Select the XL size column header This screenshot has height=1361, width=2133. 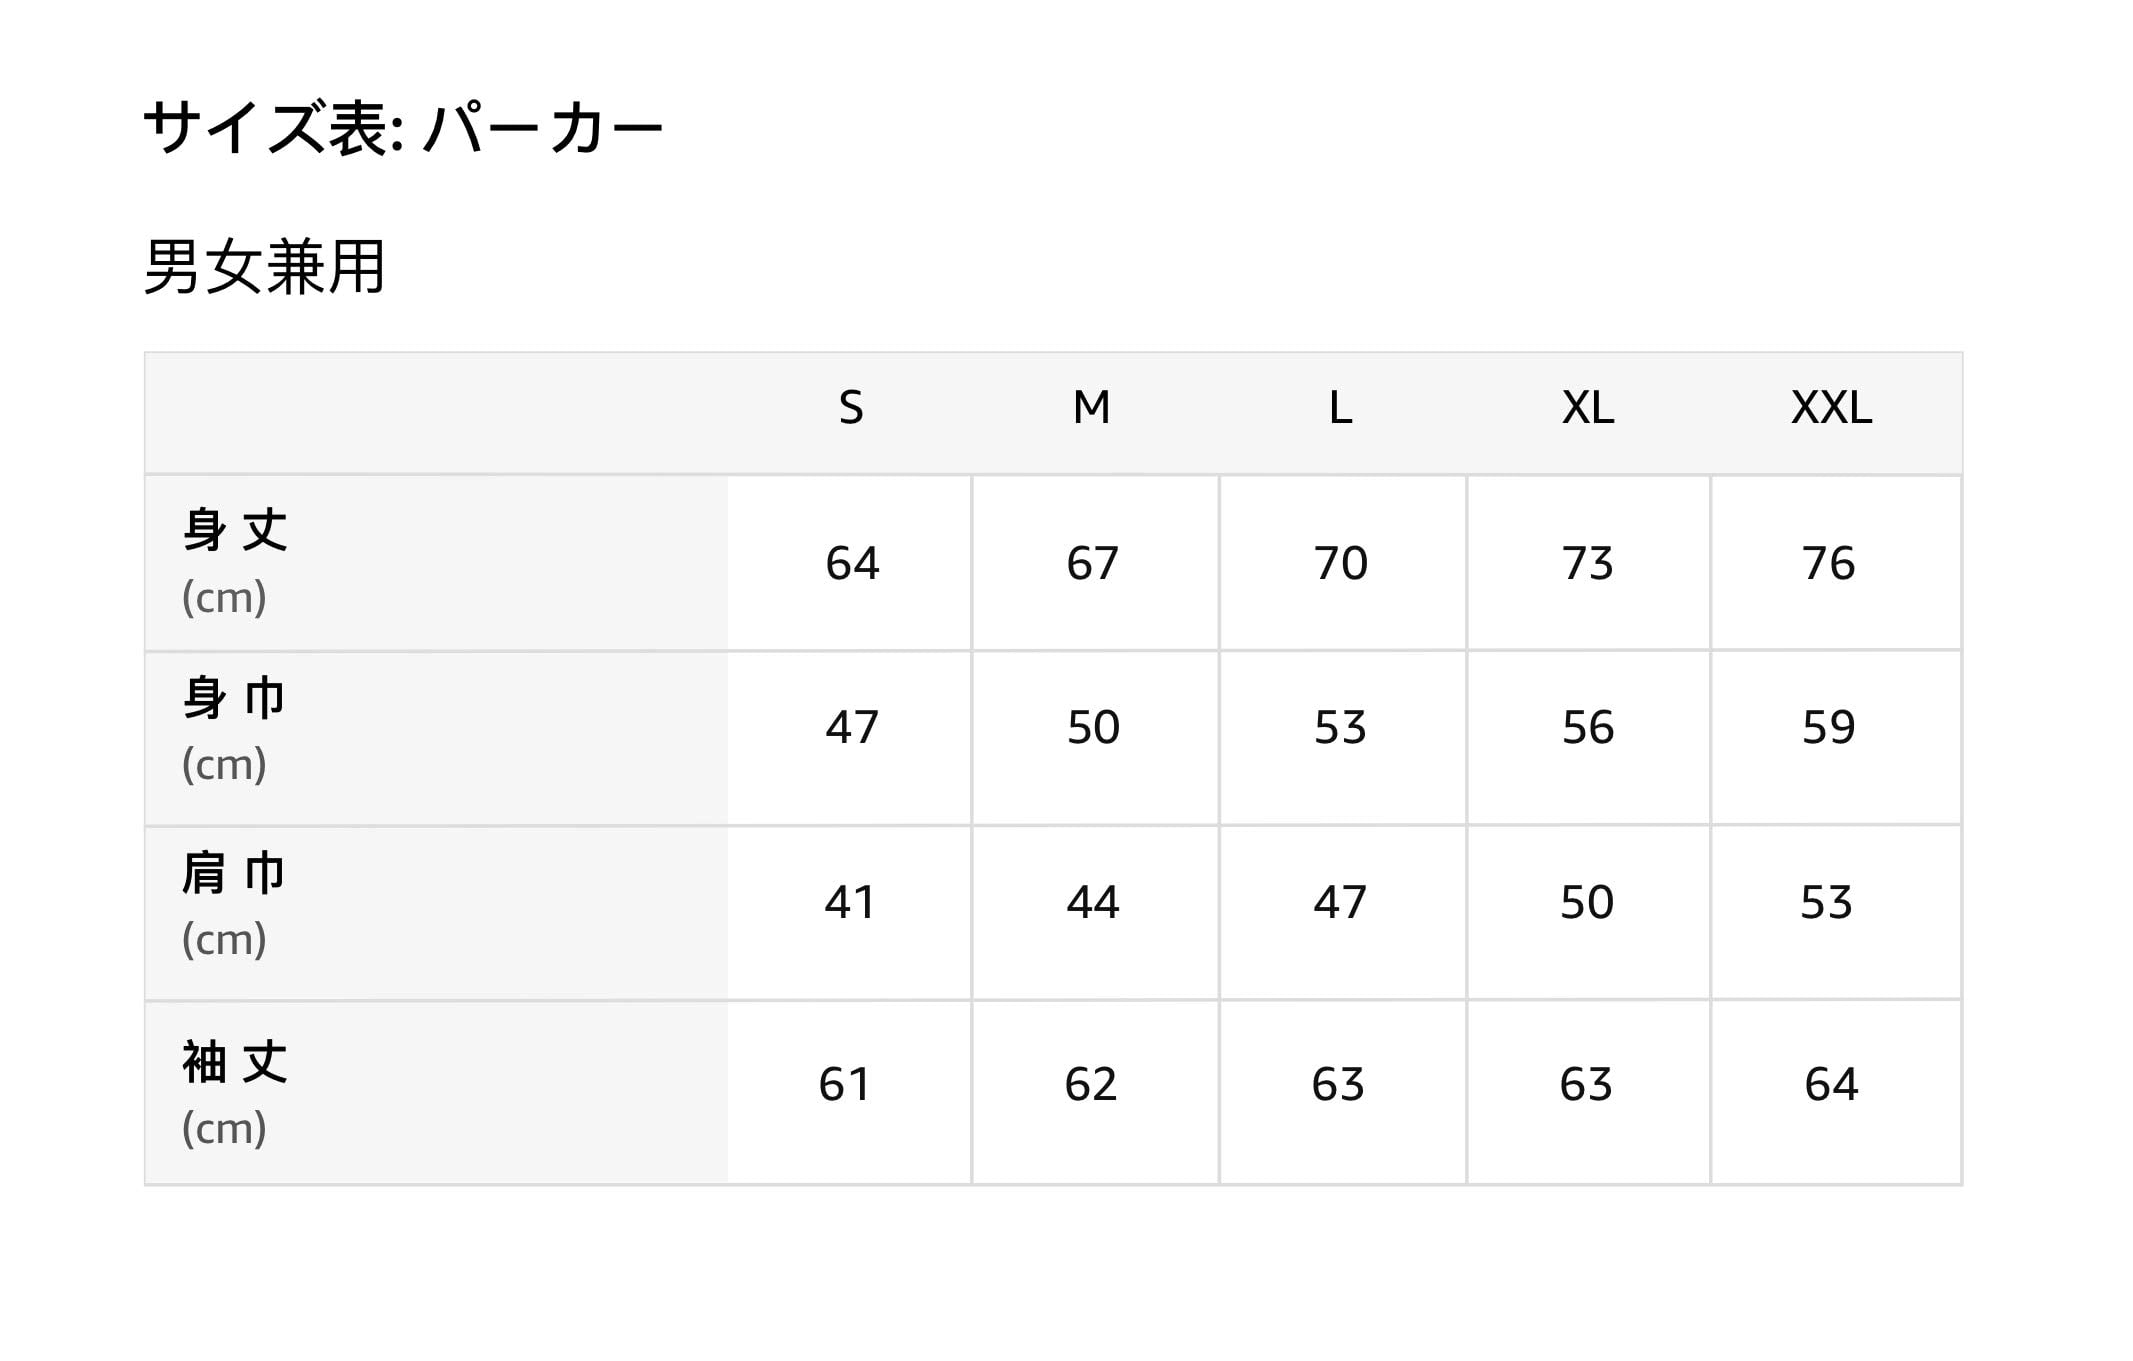tap(1588, 408)
